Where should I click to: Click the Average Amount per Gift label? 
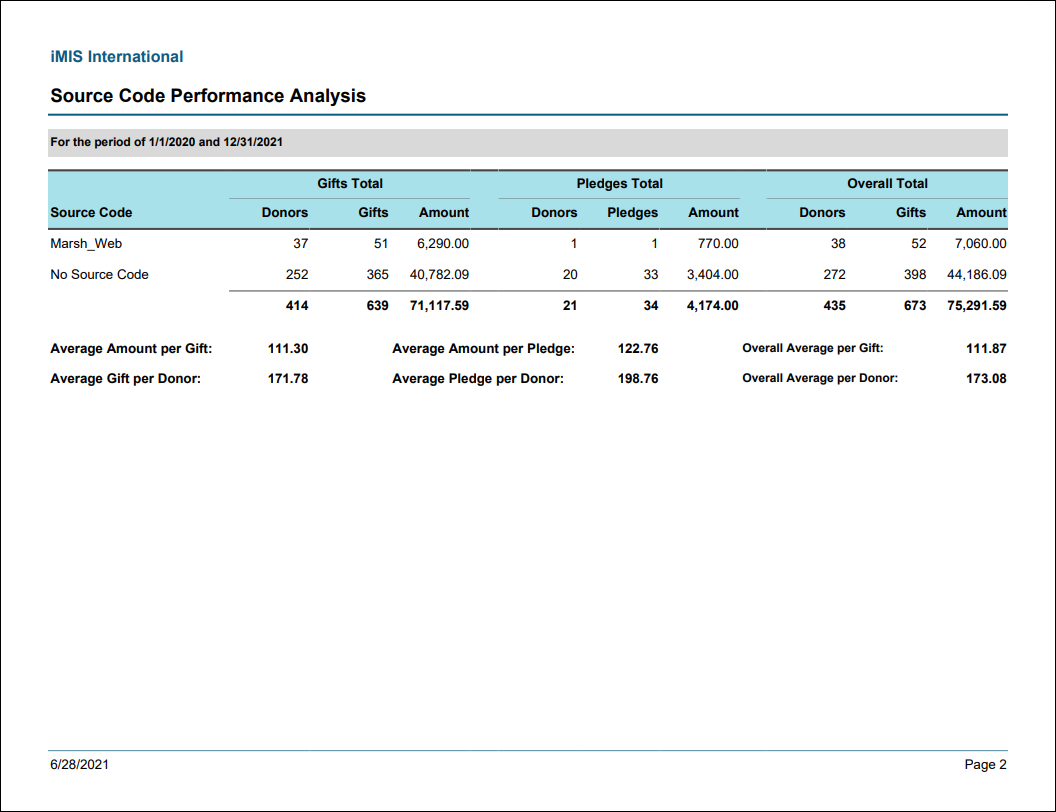point(131,349)
